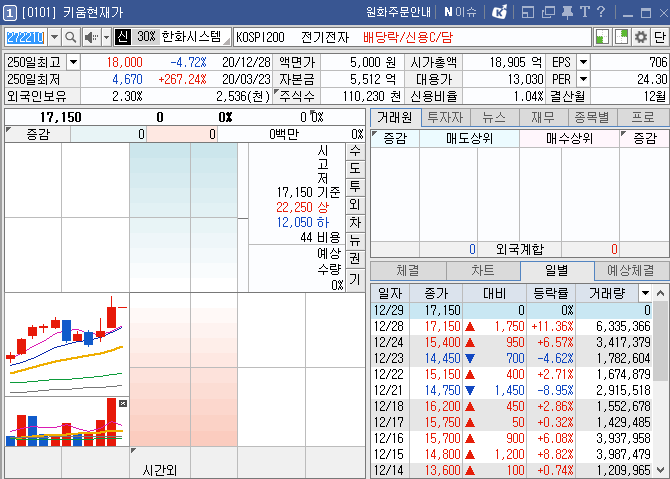Screen dimensions: 670x479
Task: Select the 일별 tab
Action: pyautogui.click(x=557, y=270)
